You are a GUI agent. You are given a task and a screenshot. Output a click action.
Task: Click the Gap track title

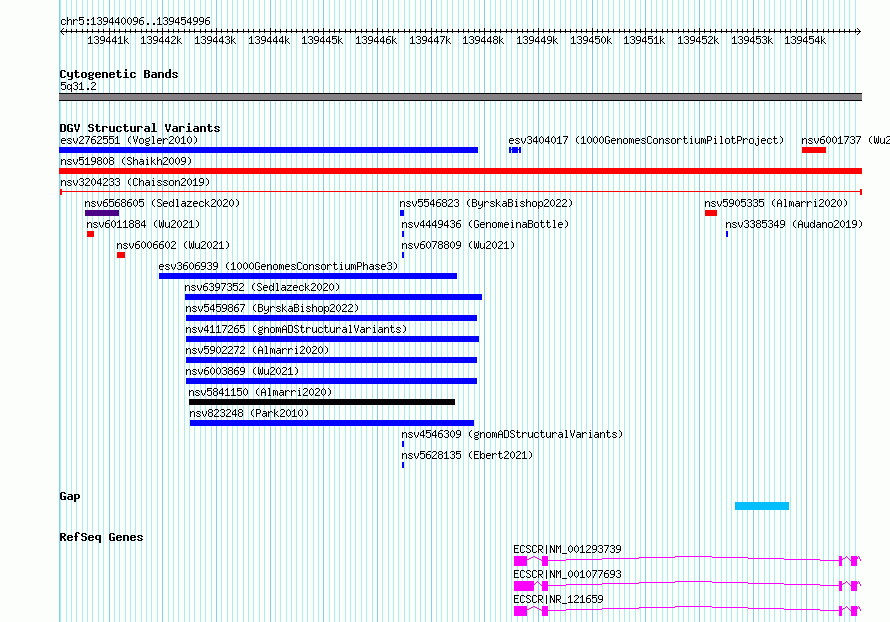click(70, 497)
